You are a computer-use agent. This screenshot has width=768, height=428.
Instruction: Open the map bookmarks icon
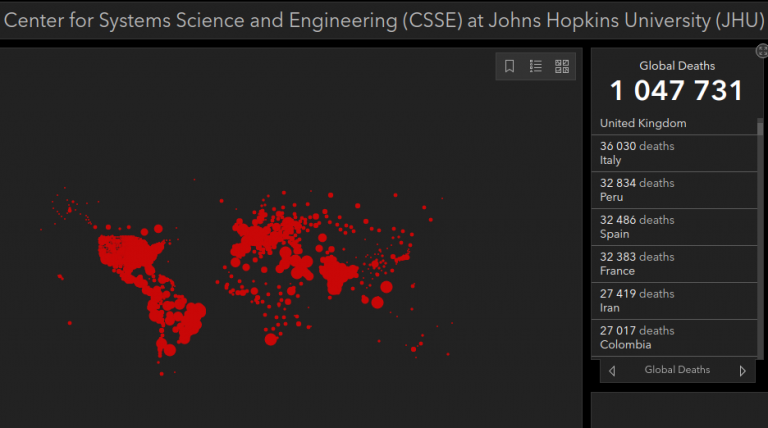[x=509, y=66]
